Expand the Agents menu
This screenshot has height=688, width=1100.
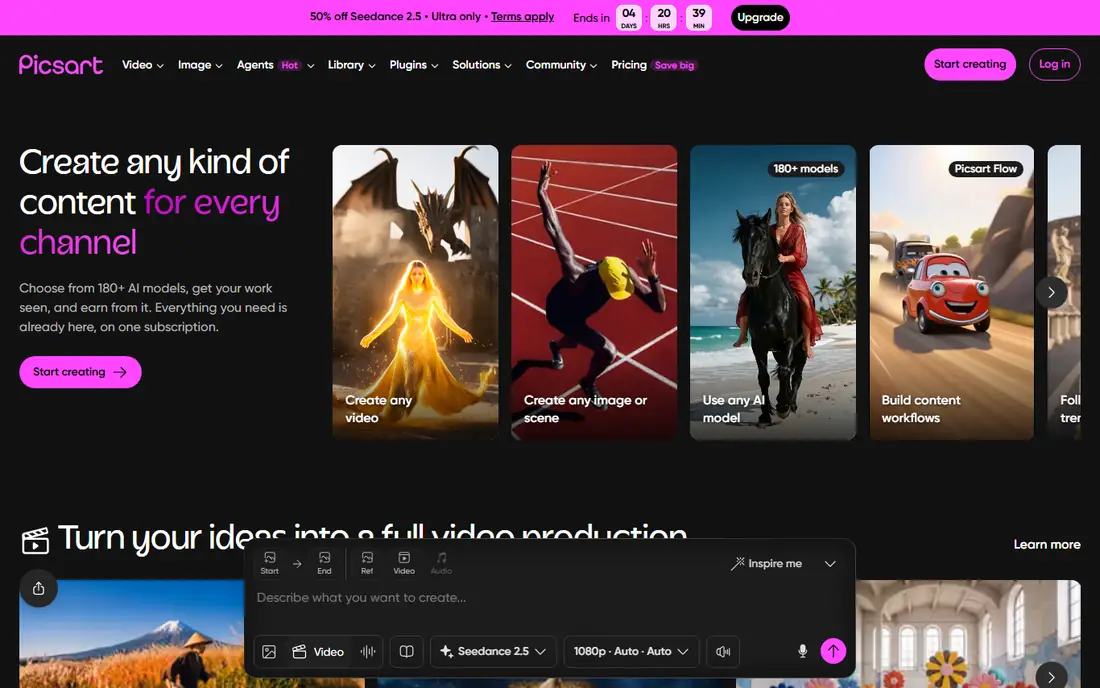275,65
